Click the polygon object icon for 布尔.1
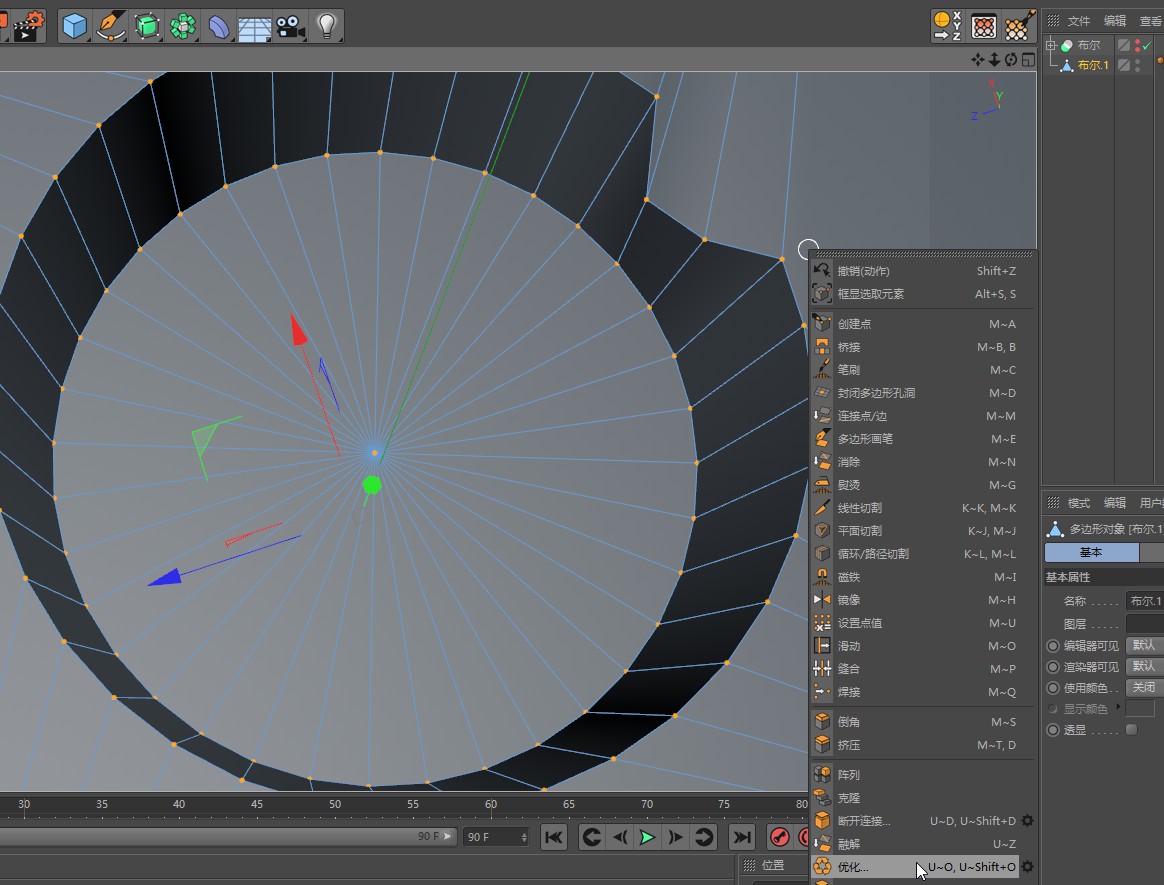Viewport: 1164px width, 885px height. point(1067,65)
